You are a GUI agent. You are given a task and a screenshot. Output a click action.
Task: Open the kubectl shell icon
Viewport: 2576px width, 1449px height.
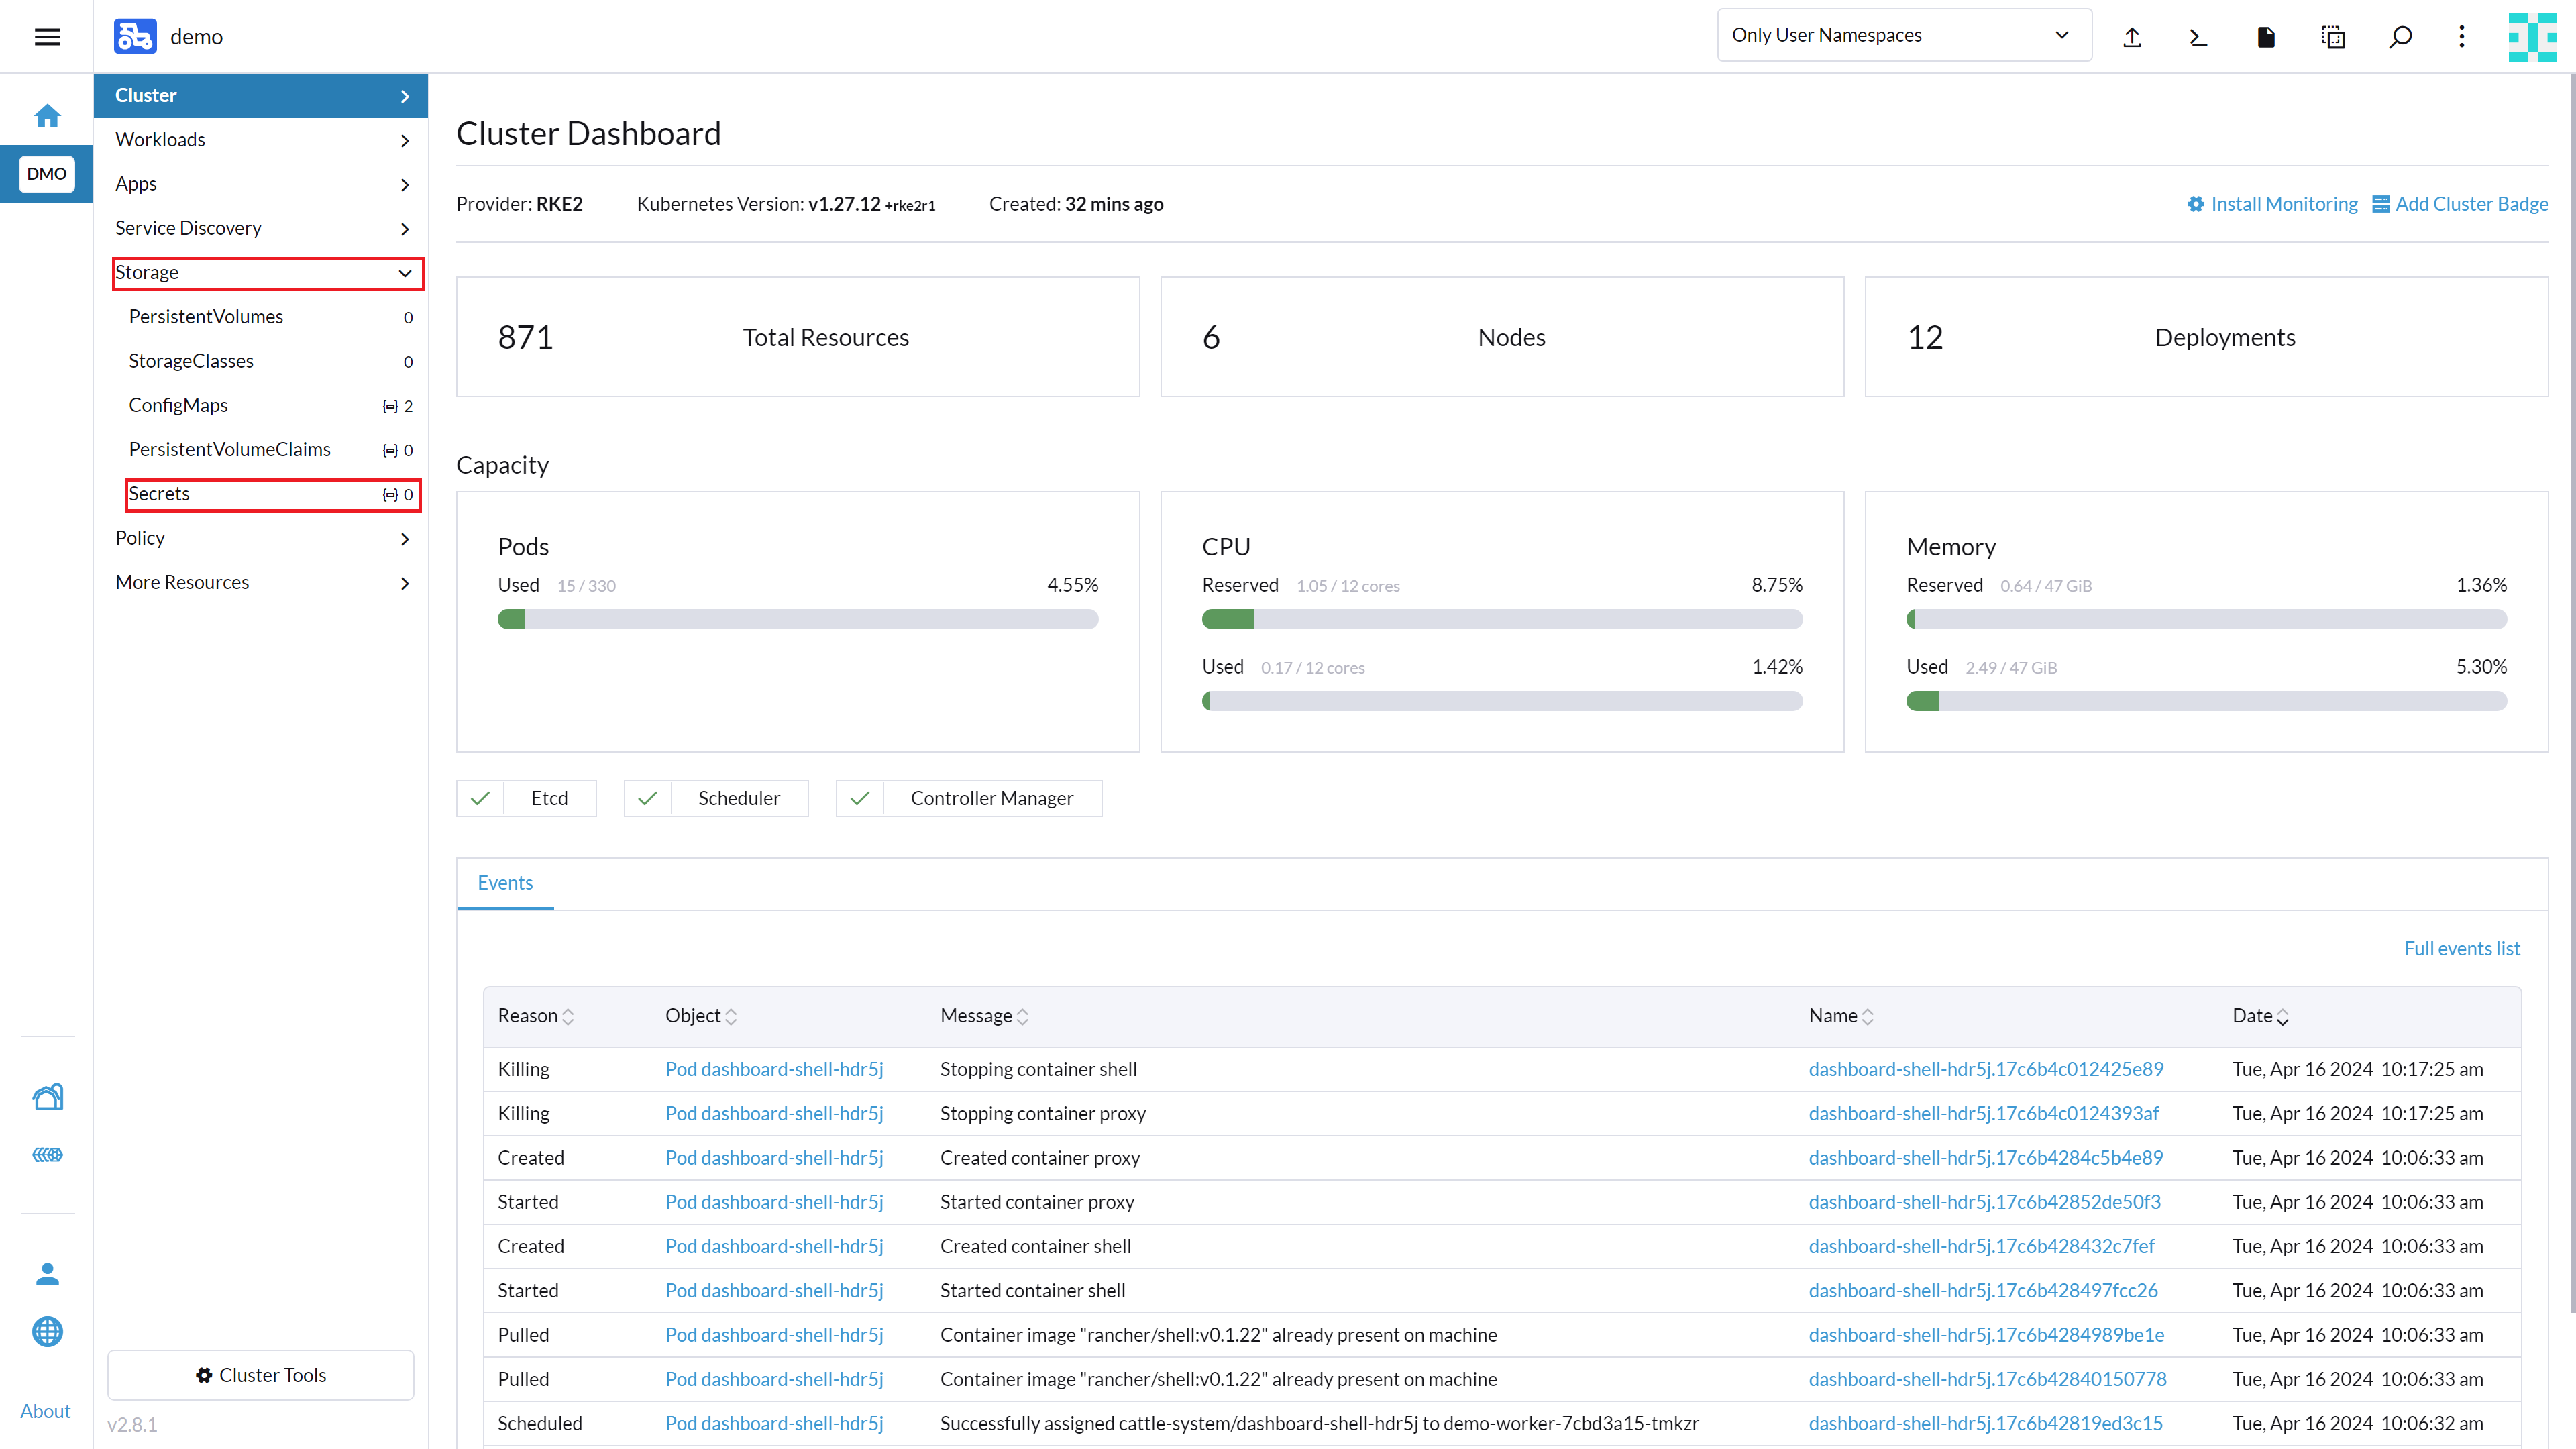point(2197,37)
